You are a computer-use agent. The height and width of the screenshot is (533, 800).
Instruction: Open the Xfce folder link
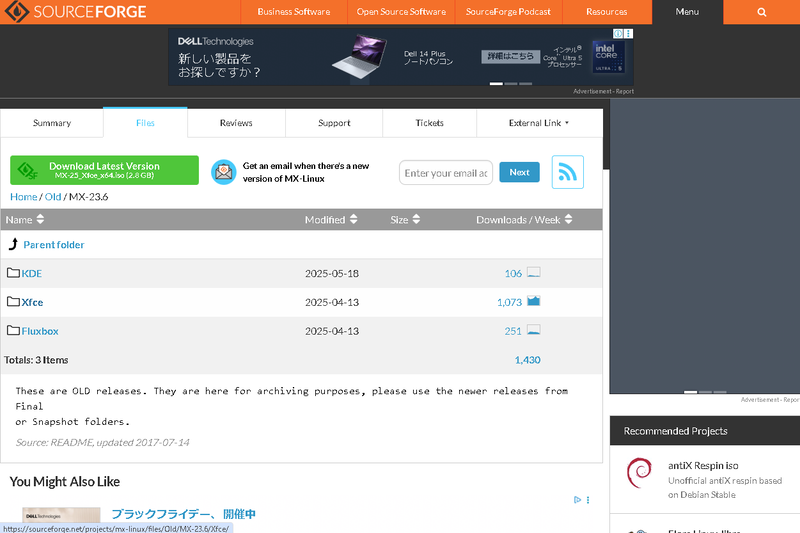[x=32, y=302]
